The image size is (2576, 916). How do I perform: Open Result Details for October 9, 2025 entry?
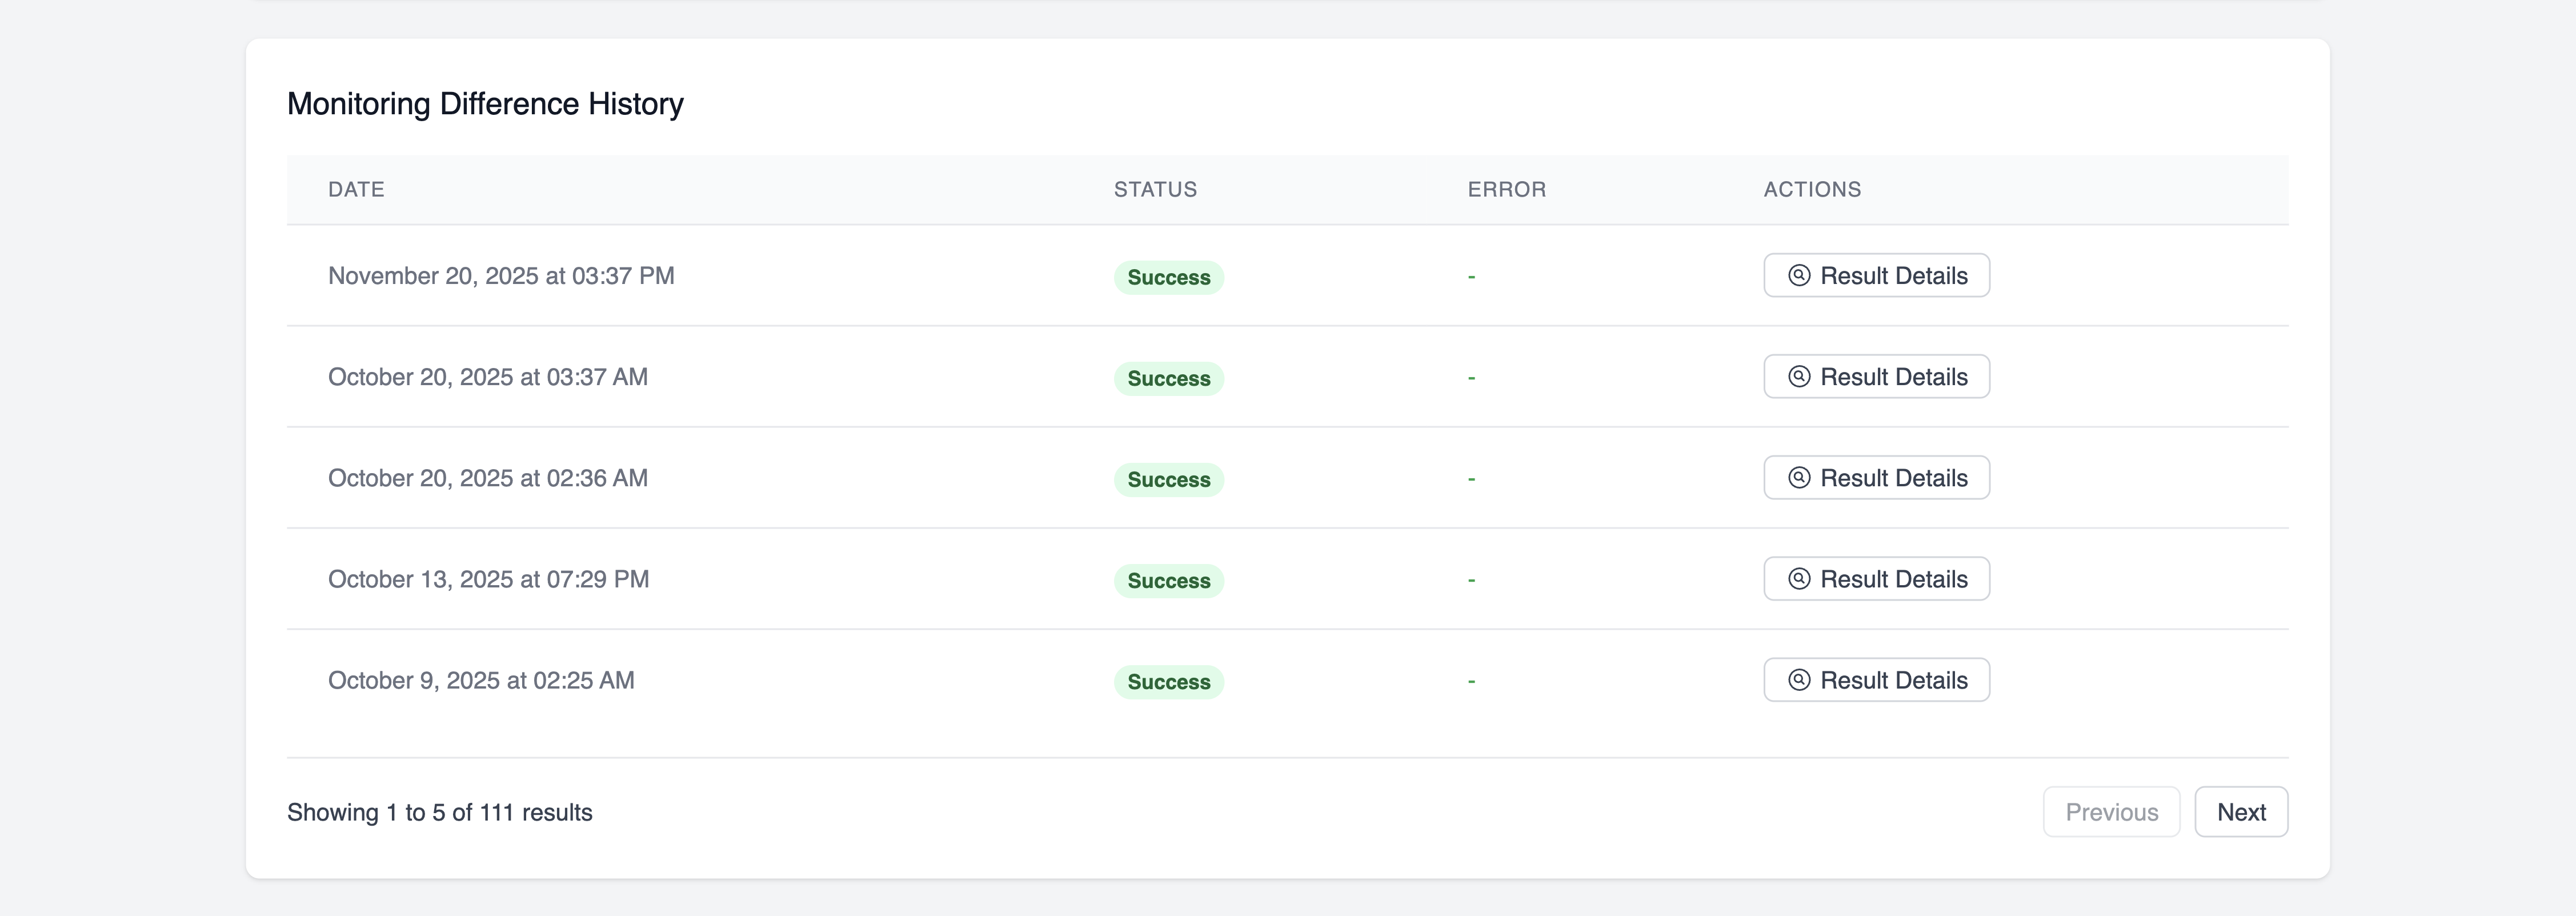coord(1876,680)
